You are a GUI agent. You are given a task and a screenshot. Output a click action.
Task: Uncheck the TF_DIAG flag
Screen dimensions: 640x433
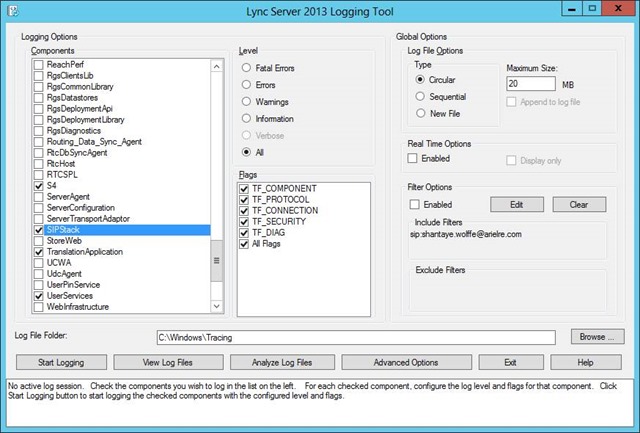coord(244,233)
